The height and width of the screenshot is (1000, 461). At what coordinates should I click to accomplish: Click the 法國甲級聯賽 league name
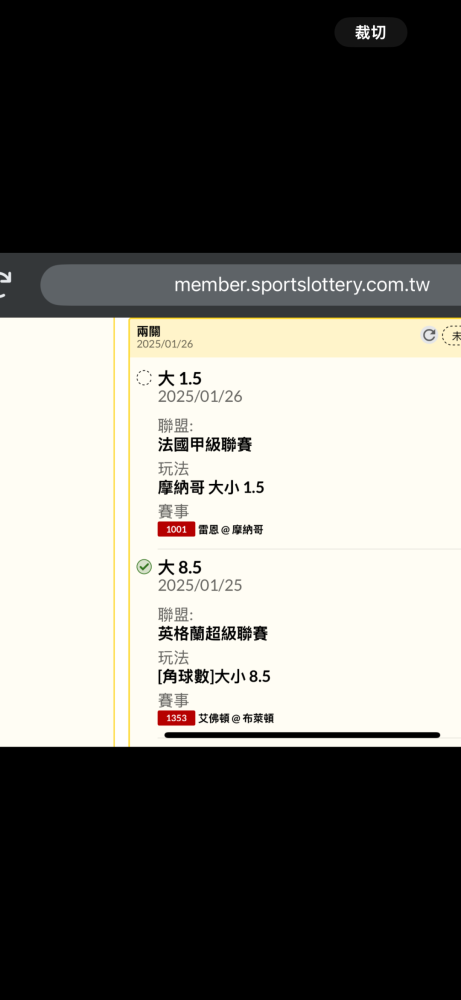(205, 445)
